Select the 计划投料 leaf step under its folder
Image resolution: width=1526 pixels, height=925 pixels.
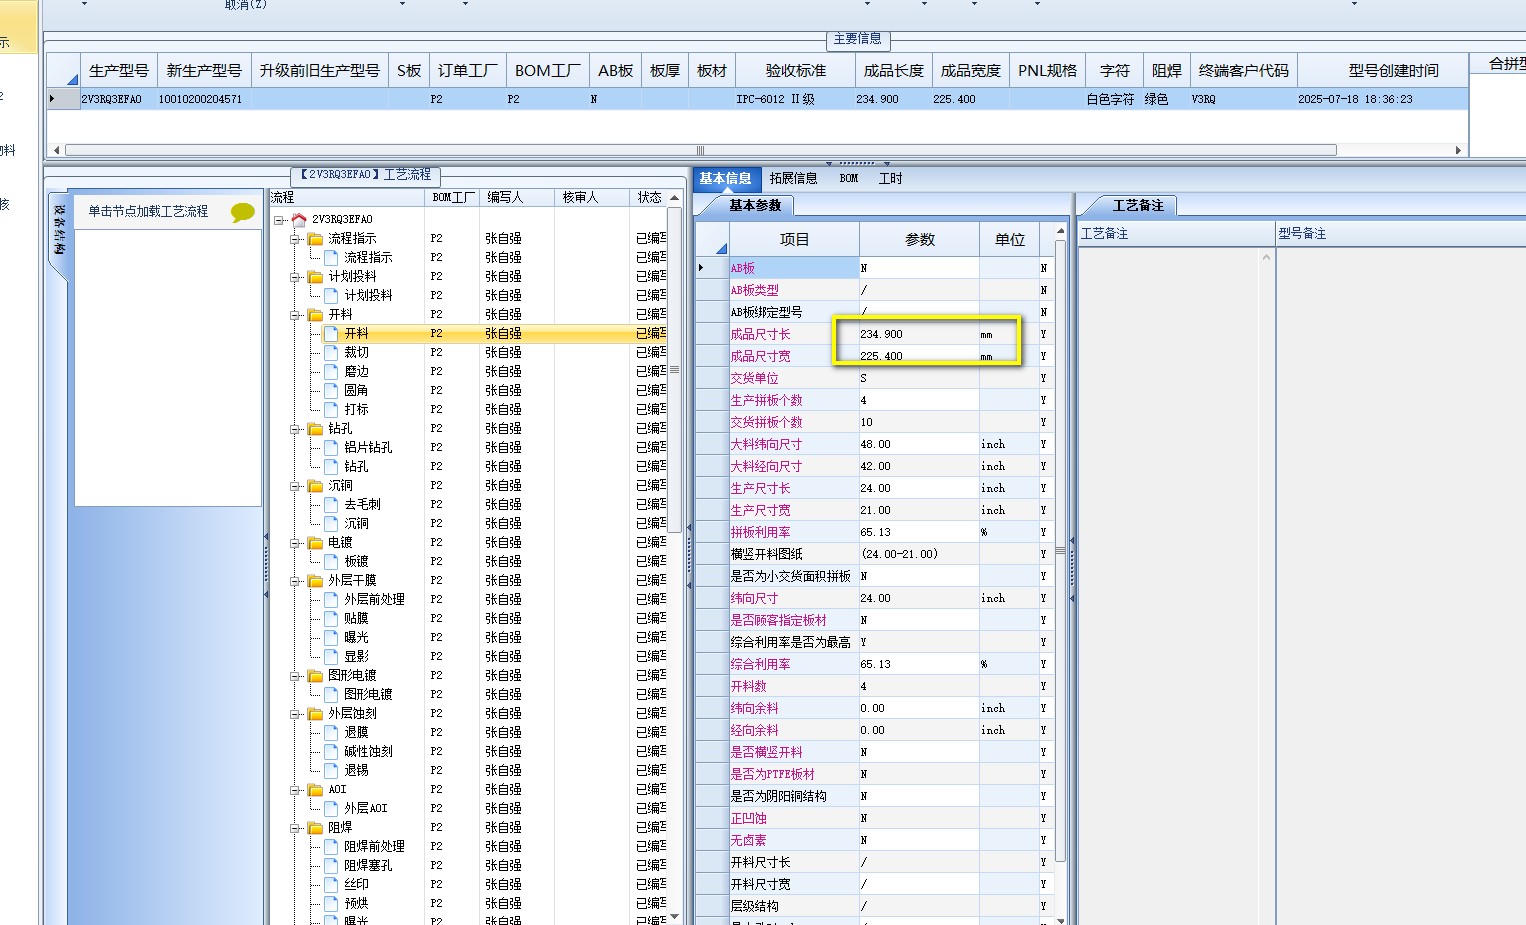click(x=368, y=295)
